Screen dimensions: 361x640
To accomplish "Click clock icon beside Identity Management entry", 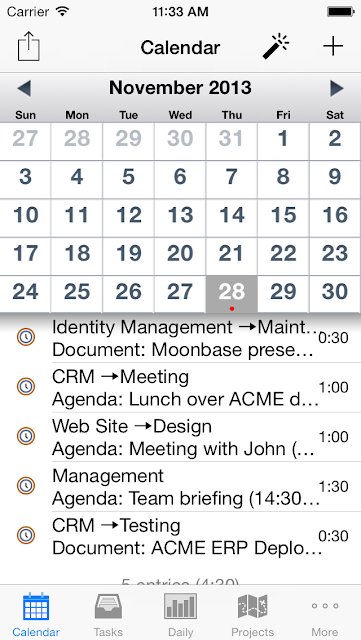I will pos(26,337).
